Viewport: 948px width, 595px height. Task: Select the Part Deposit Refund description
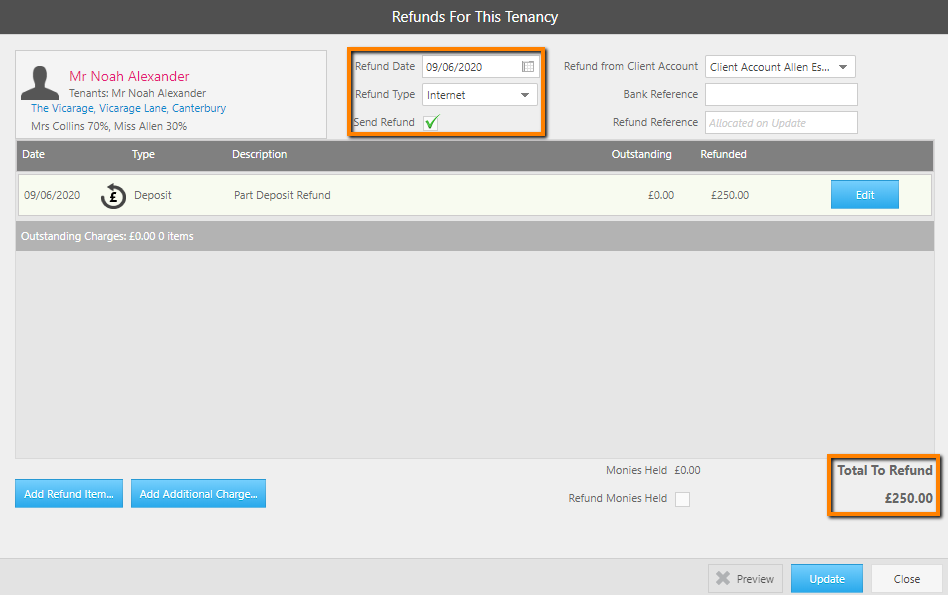(282, 195)
